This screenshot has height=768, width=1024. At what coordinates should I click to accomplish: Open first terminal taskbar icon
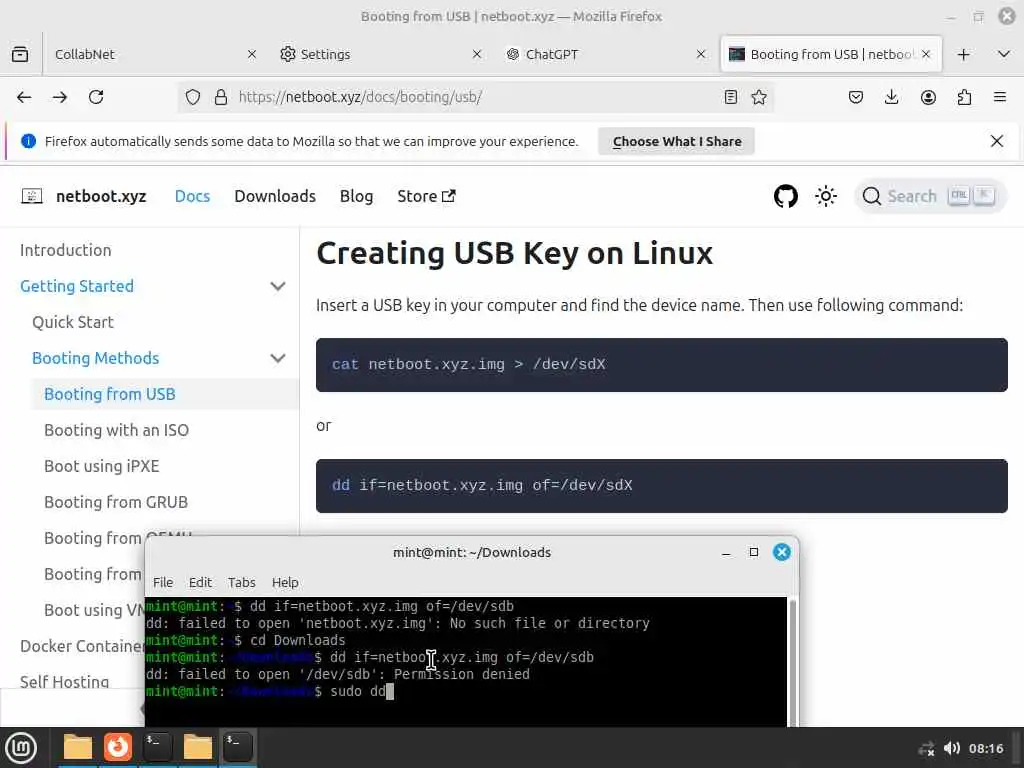[x=157, y=747]
